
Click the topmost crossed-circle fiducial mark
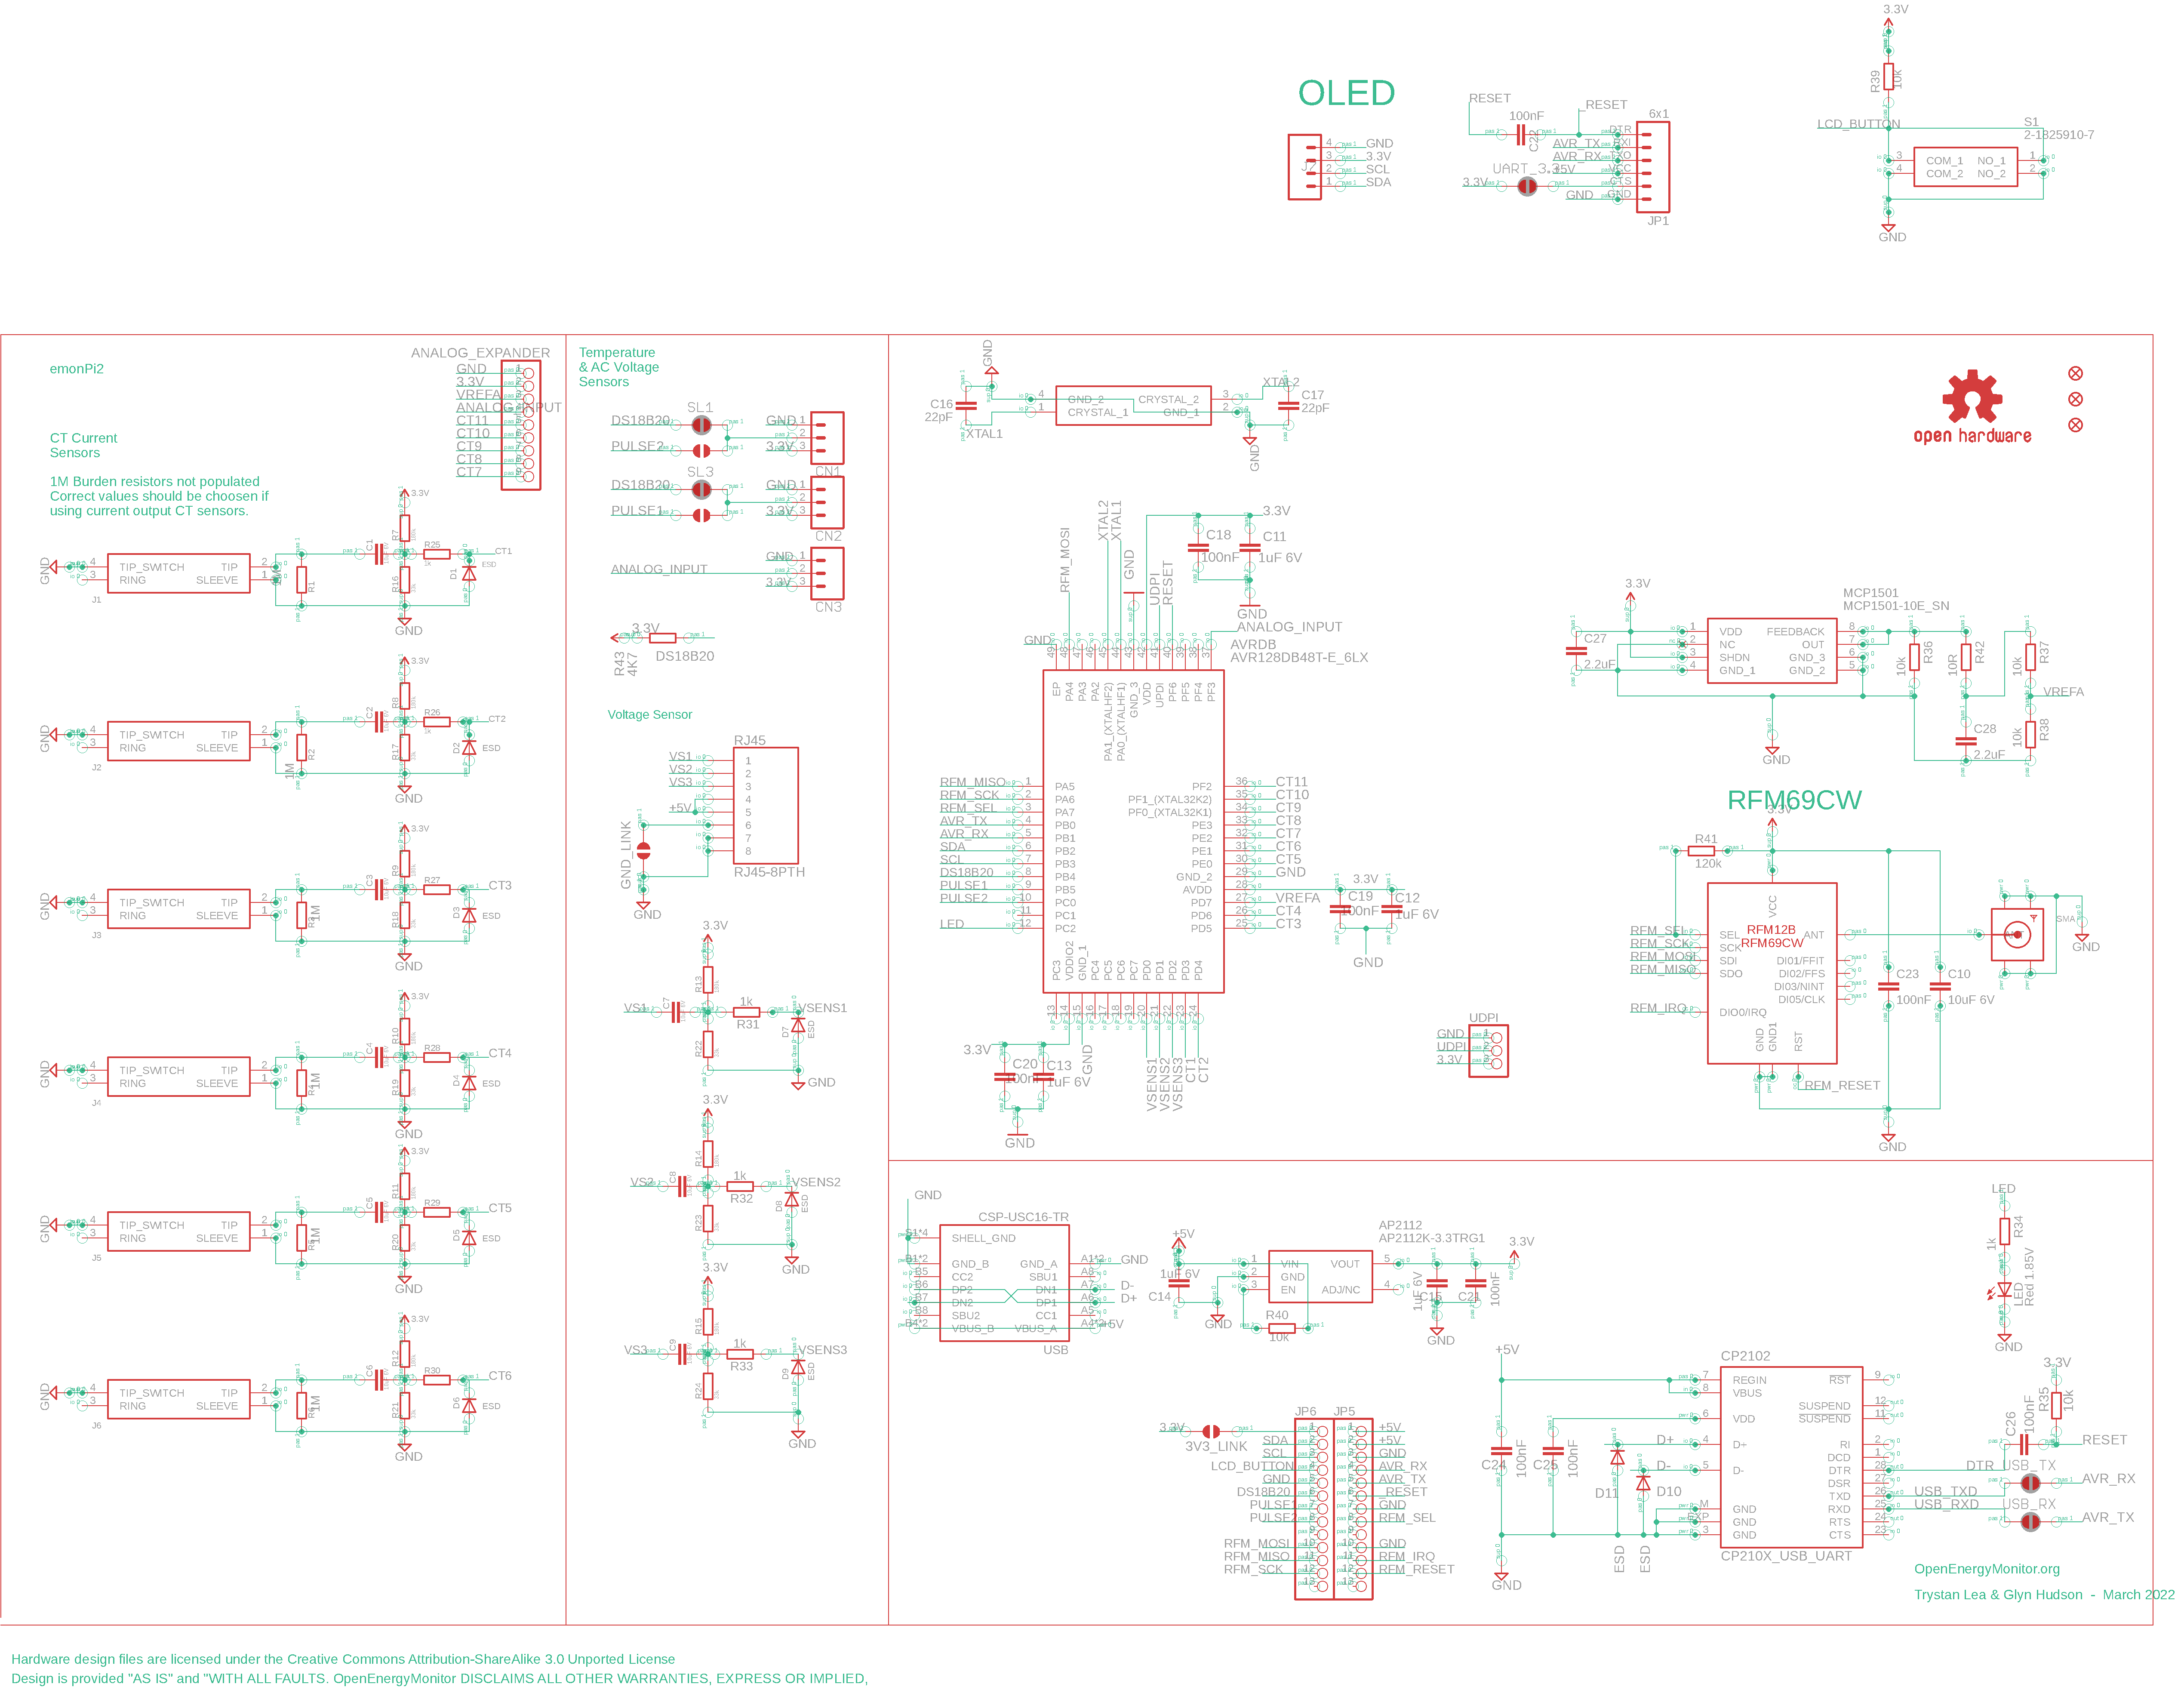(2075, 373)
